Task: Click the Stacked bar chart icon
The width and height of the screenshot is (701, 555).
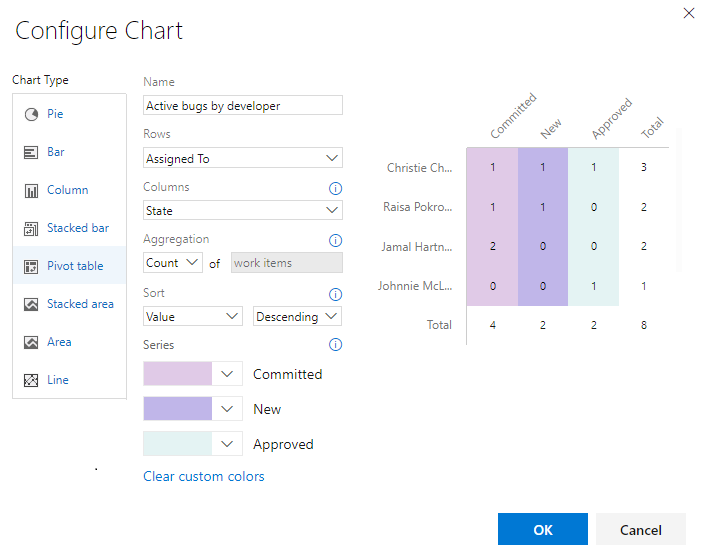Action: [31, 229]
